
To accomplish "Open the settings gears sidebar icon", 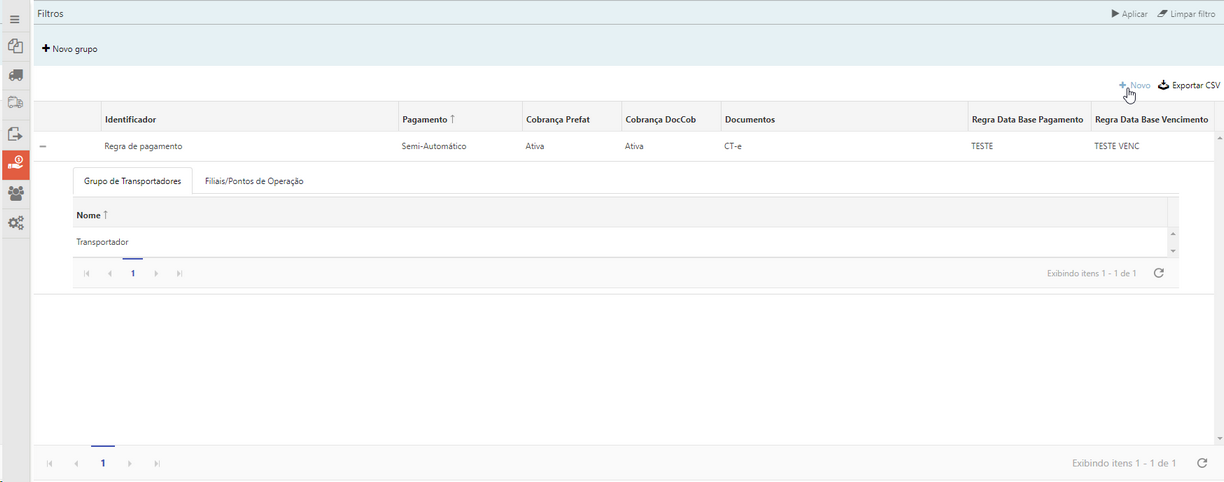I will [15, 223].
